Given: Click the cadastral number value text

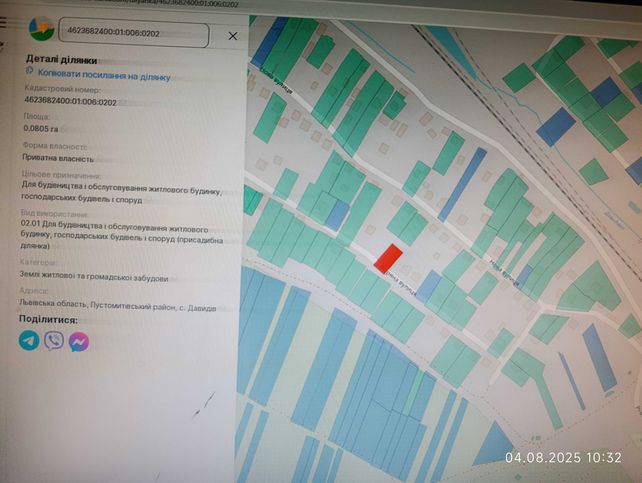Looking at the screenshot, I should click(x=70, y=101).
